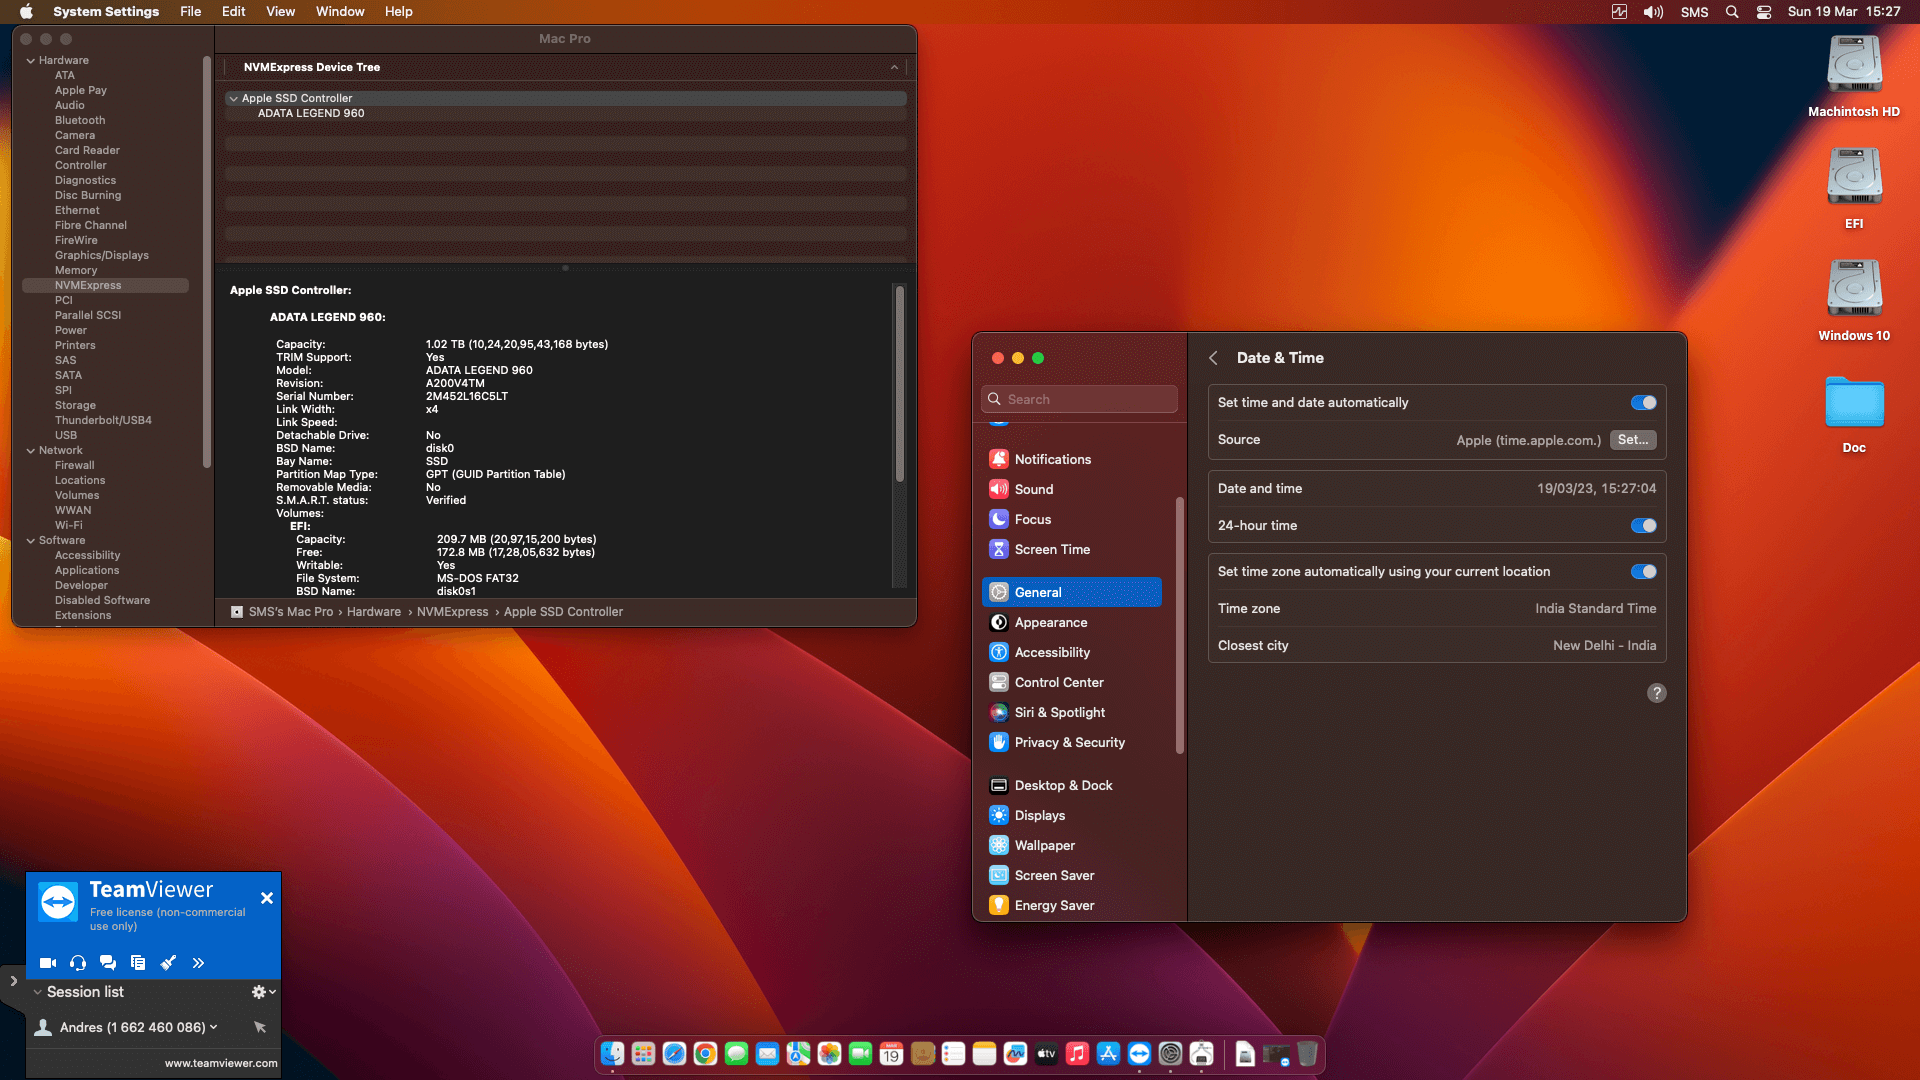Click the System Settings Search field
The height and width of the screenshot is (1080, 1920).
coord(1079,399)
